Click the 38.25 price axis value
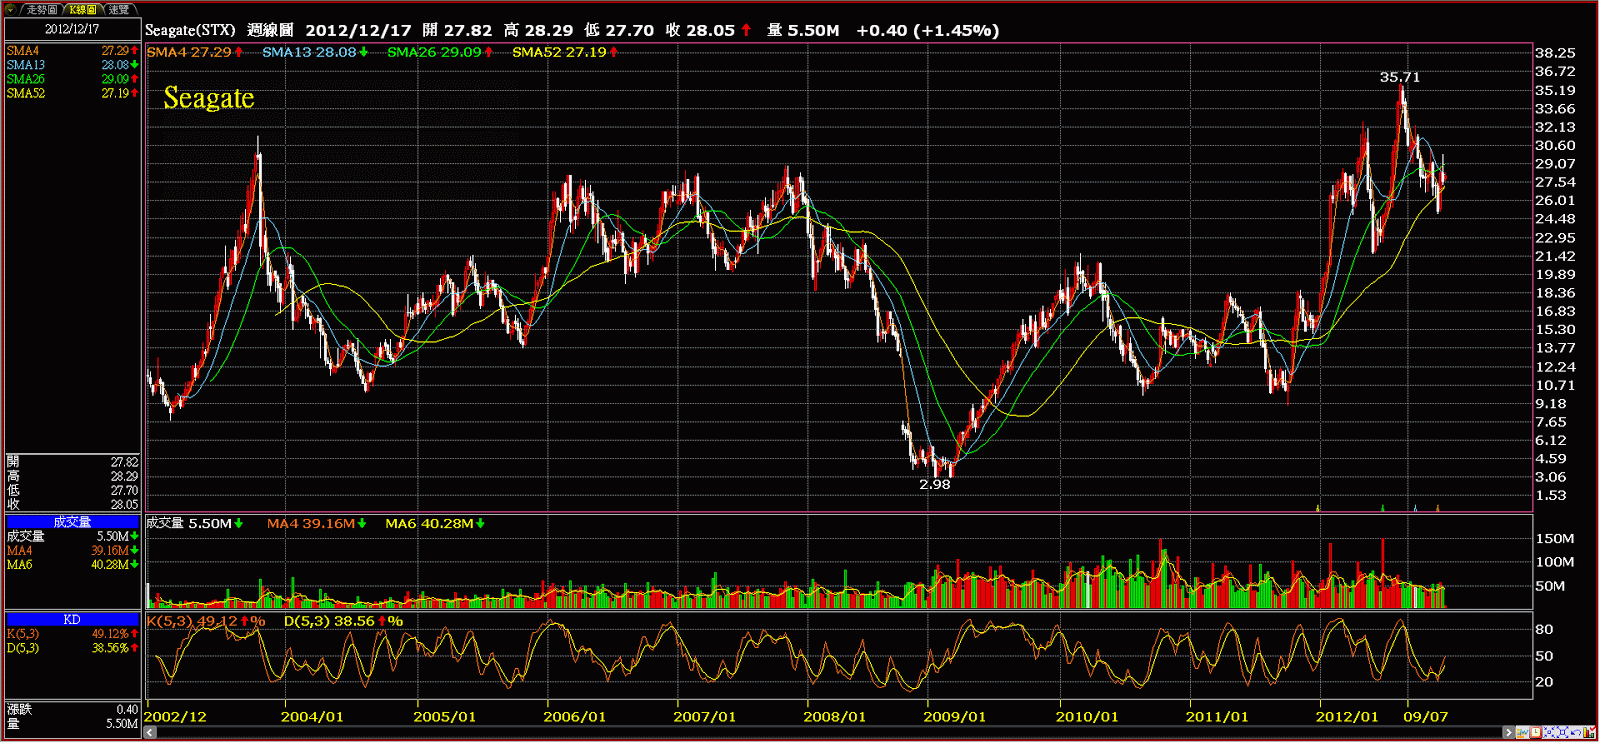This screenshot has height=743, width=1600. click(x=1555, y=53)
